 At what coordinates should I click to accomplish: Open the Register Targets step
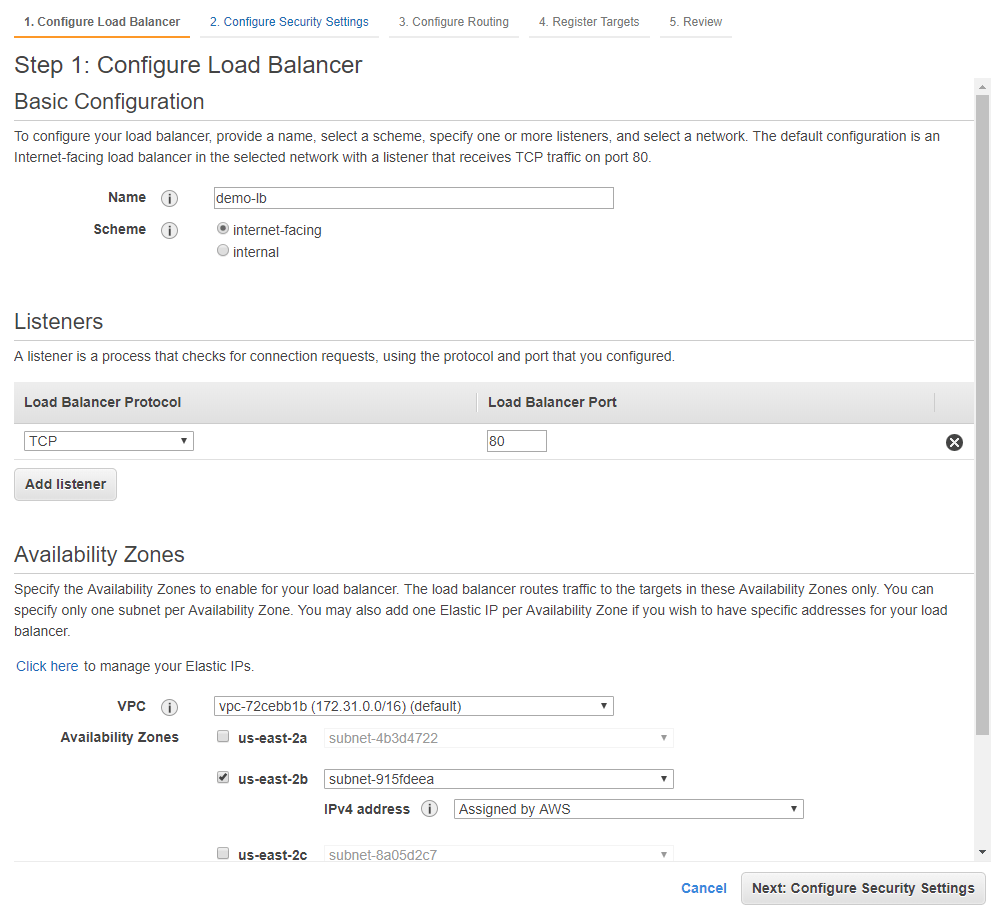(589, 20)
